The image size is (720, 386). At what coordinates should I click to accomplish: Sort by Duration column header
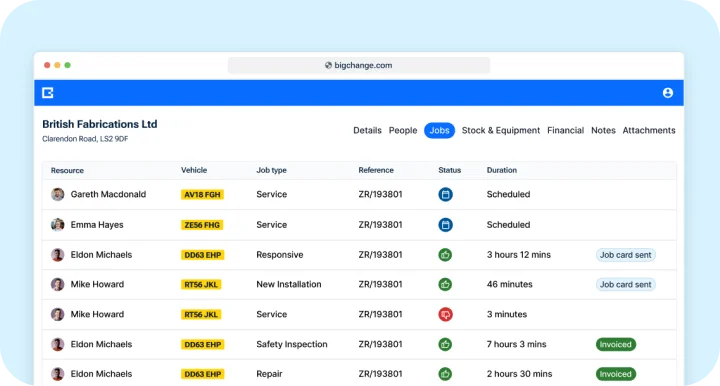pos(502,170)
